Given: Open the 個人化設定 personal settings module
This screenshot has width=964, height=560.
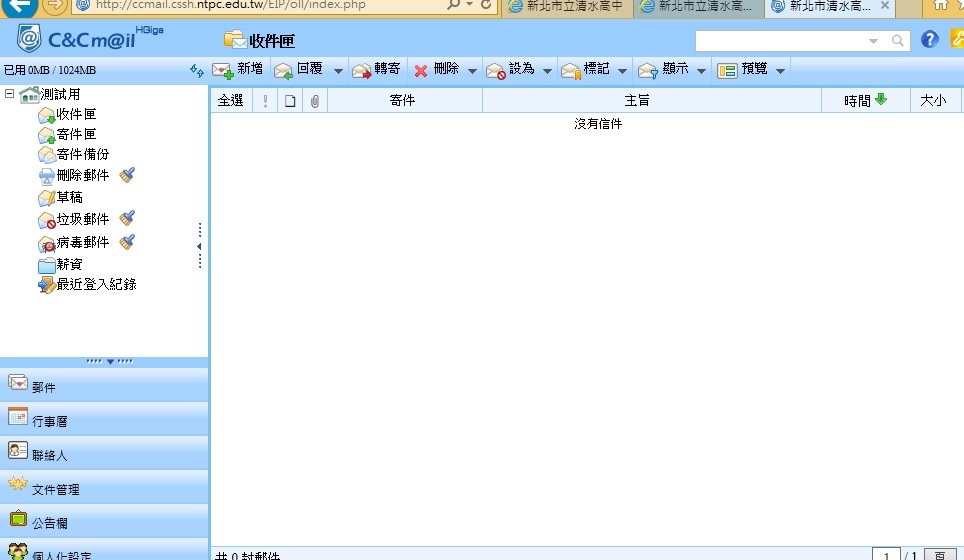Looking at the screenshot, I should click(104, 551).
